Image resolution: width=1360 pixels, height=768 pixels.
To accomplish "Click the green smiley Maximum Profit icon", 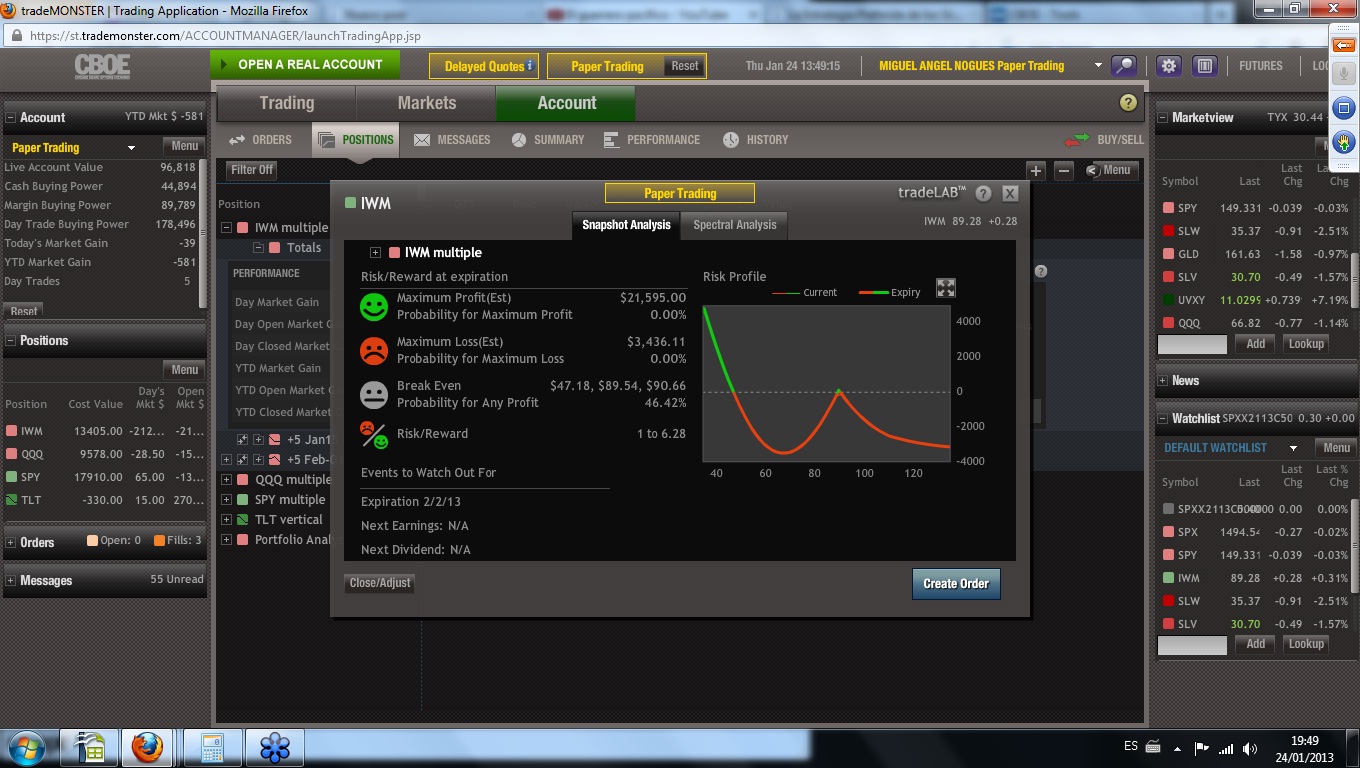I will [x=374, y=306].
